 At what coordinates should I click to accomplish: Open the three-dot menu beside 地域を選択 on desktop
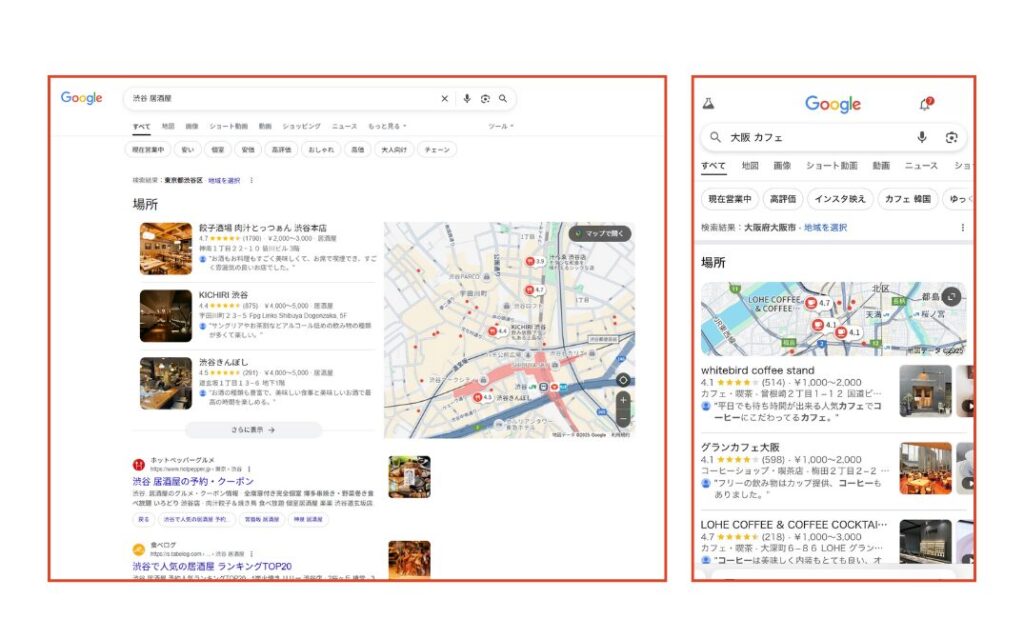251,180
